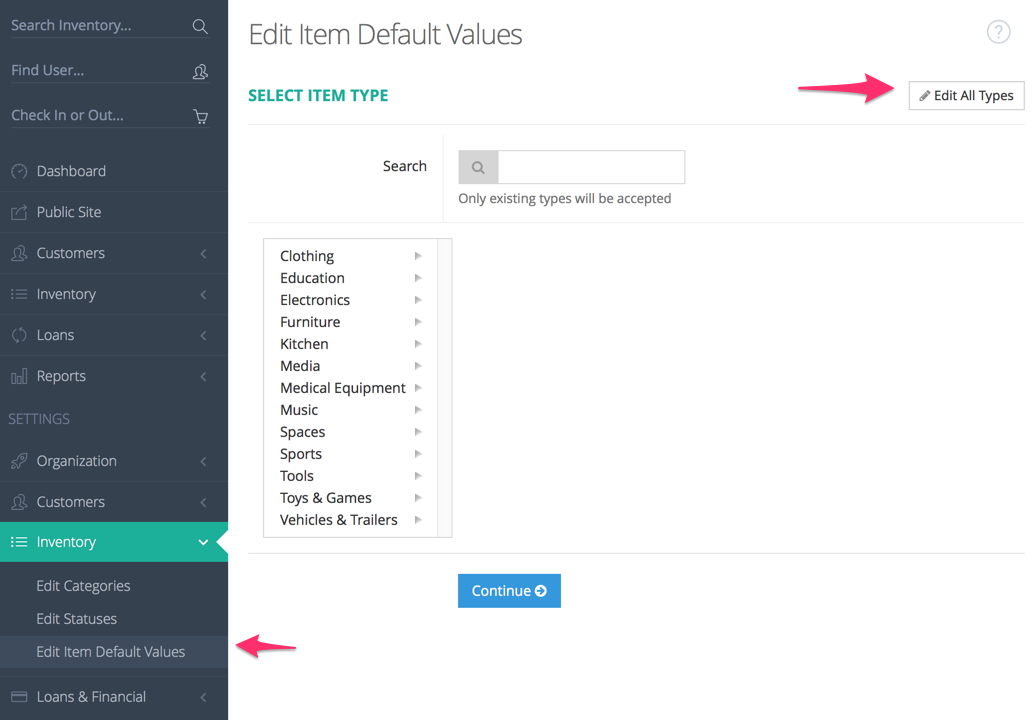1032x720 pixels.
Task: Click the Dashboard gauge icon
Action: coord(19,172)
